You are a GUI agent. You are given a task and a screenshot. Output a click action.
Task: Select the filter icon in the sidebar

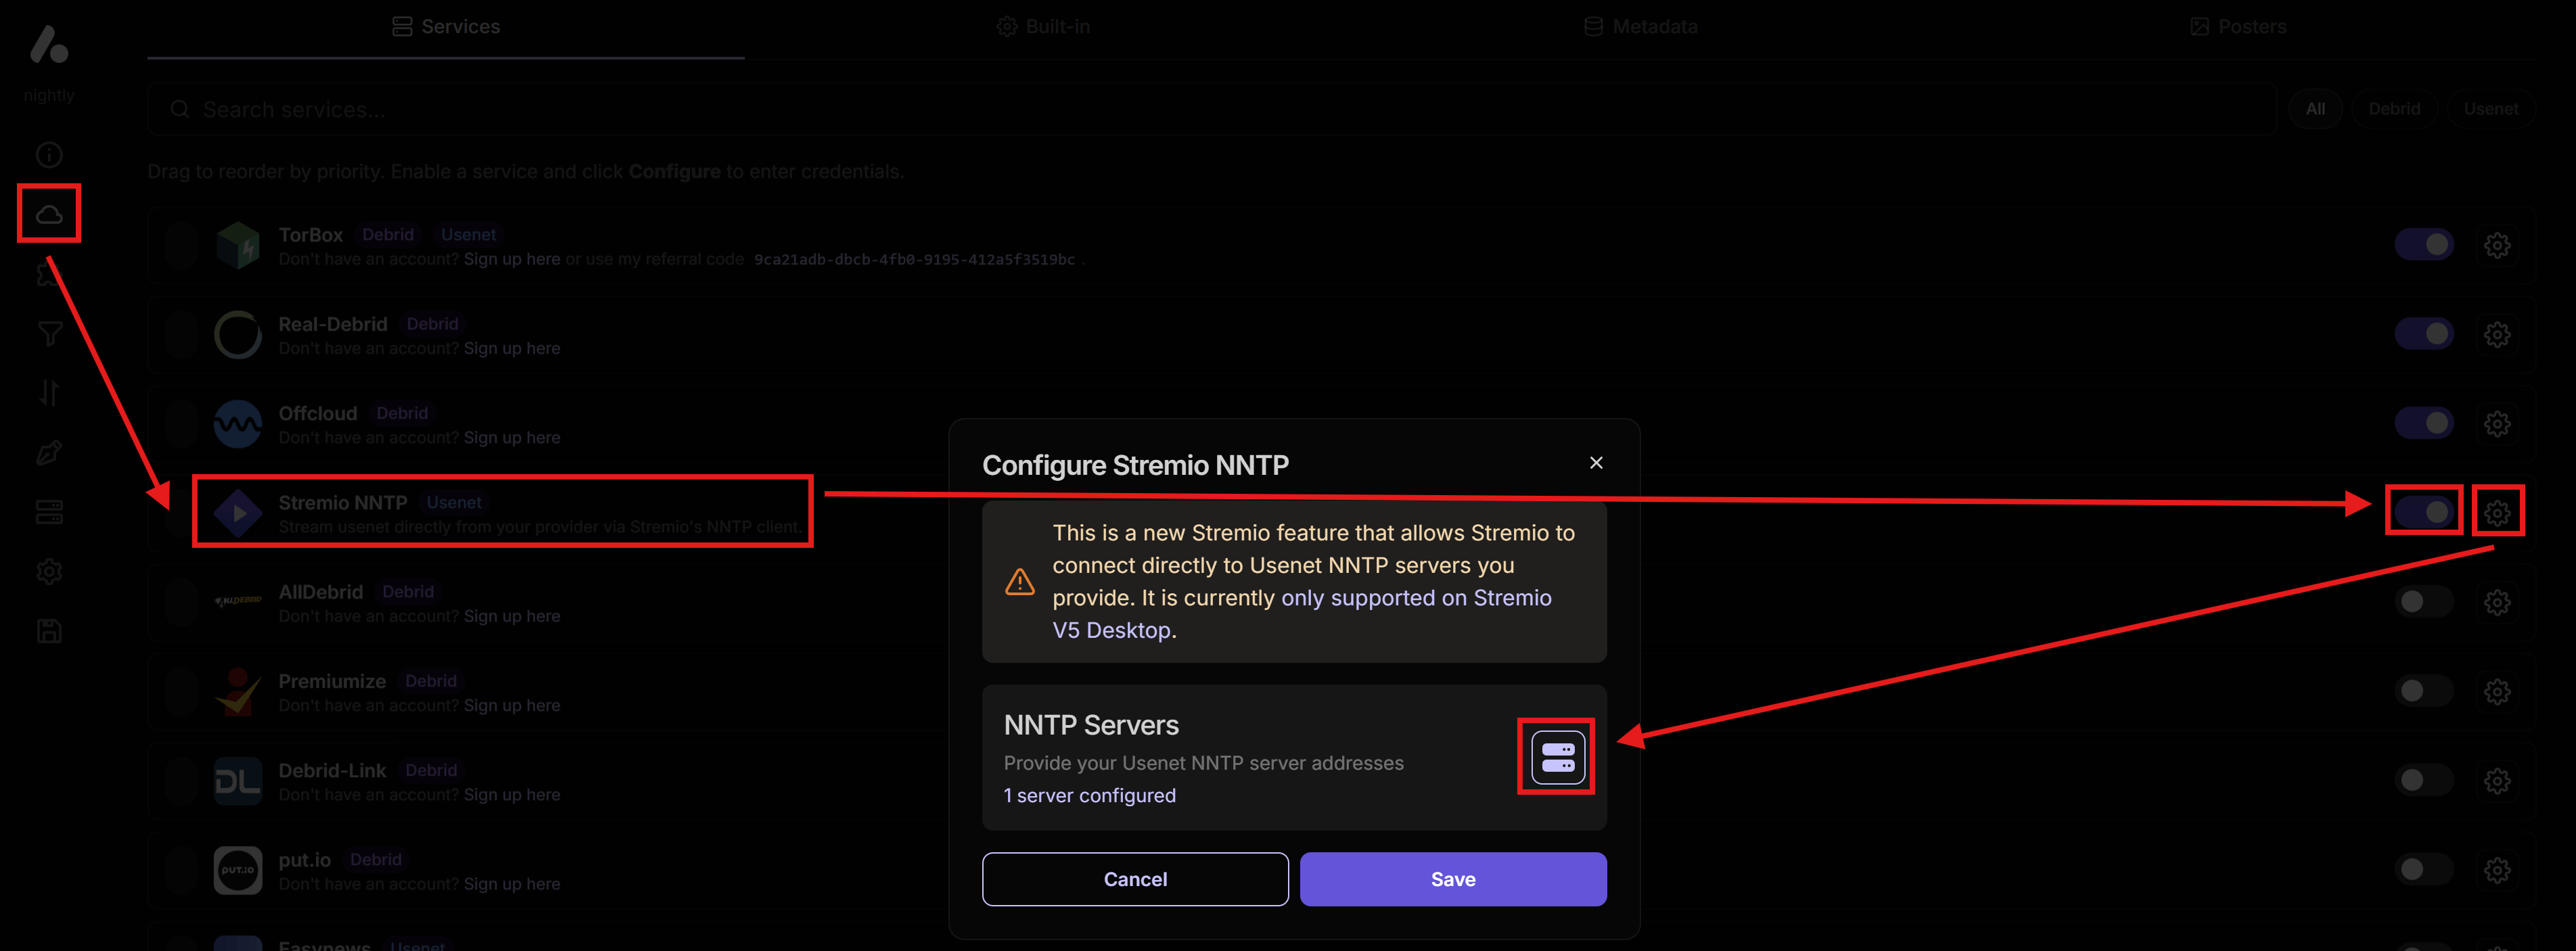point(48,334)
